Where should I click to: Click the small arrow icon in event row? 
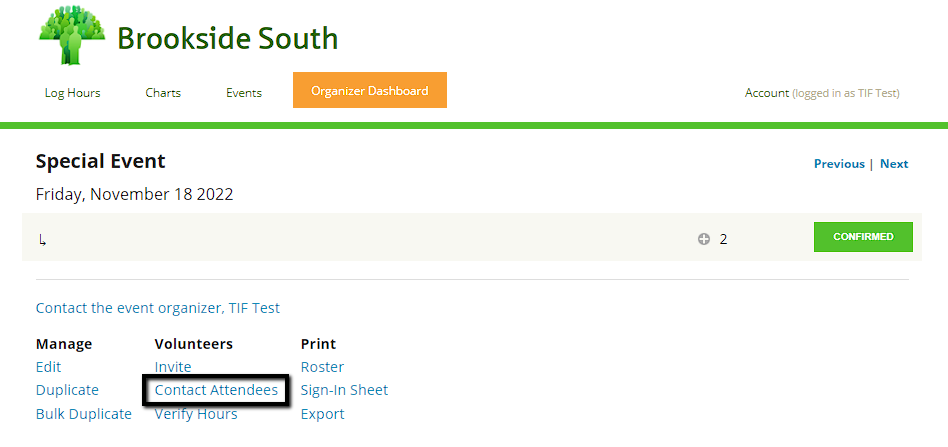point(43,240)
